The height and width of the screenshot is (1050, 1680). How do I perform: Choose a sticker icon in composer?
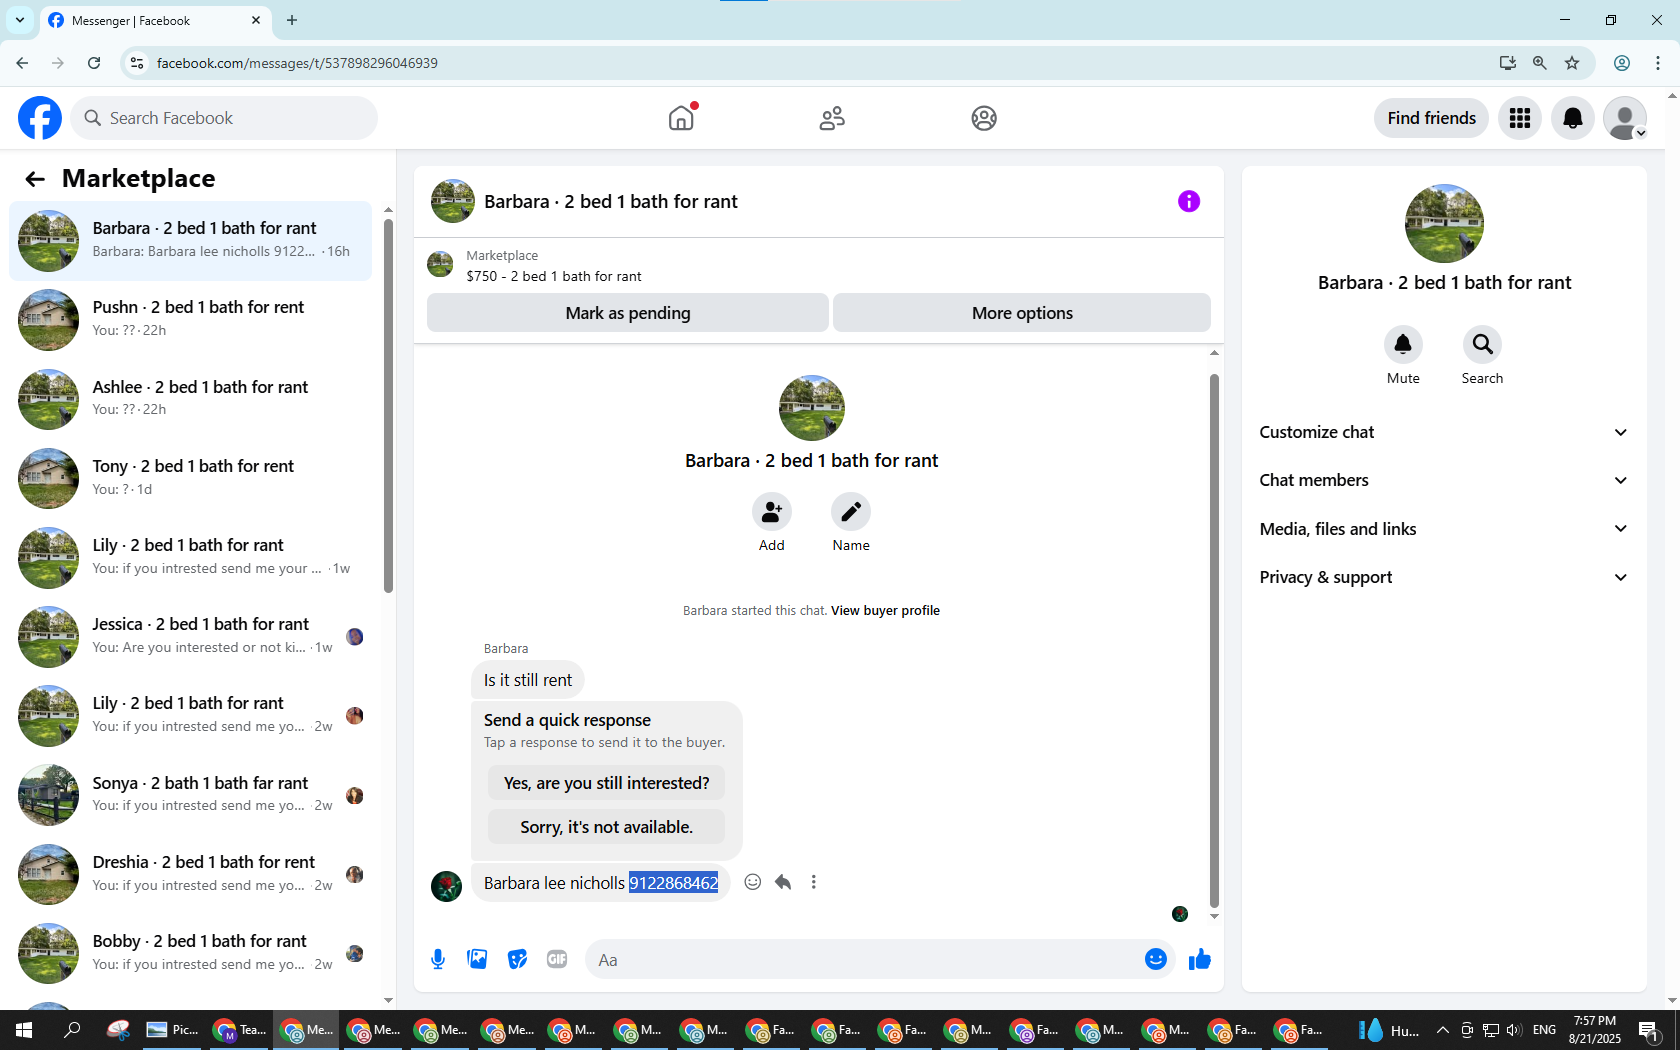coord(517,960)
